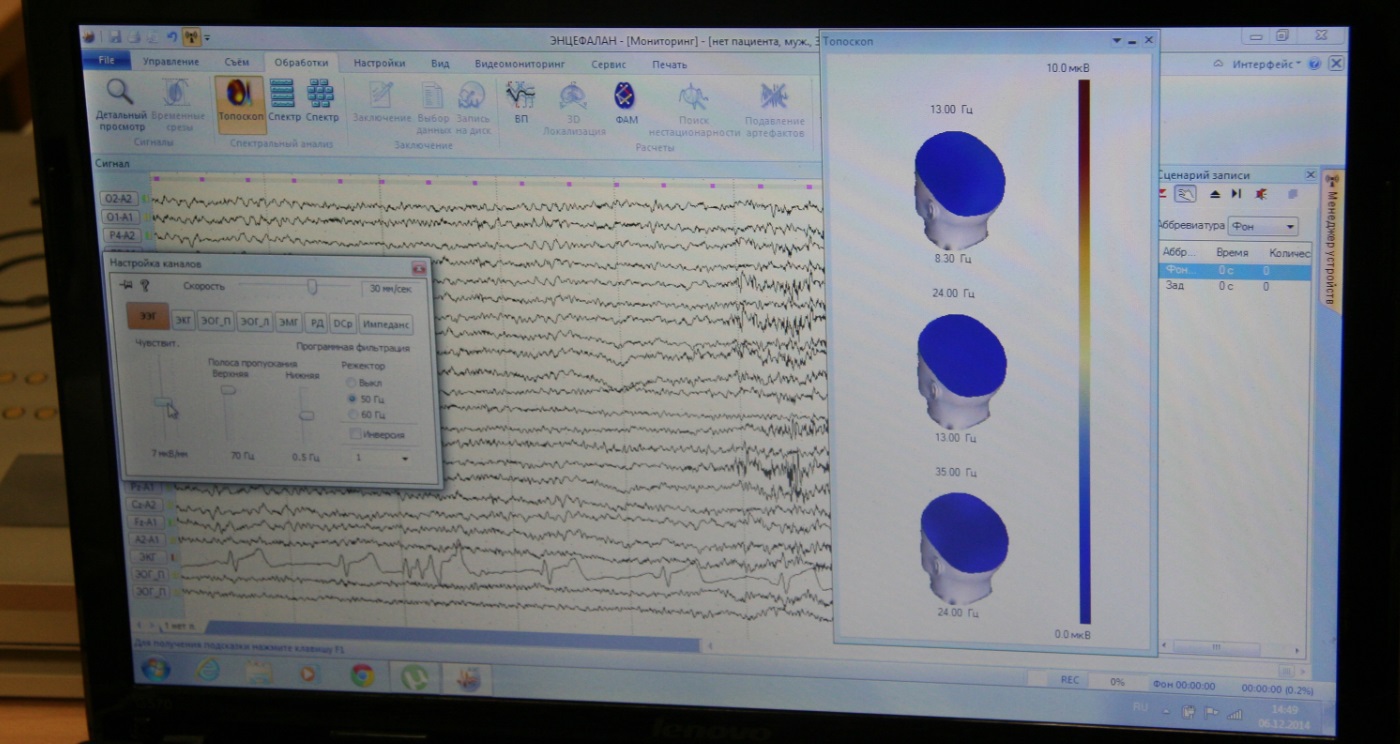The height and width of the screenshot is (744, 1400).
Task: Click the Скорость speed slider handle
Action: (x=312, y=287)
